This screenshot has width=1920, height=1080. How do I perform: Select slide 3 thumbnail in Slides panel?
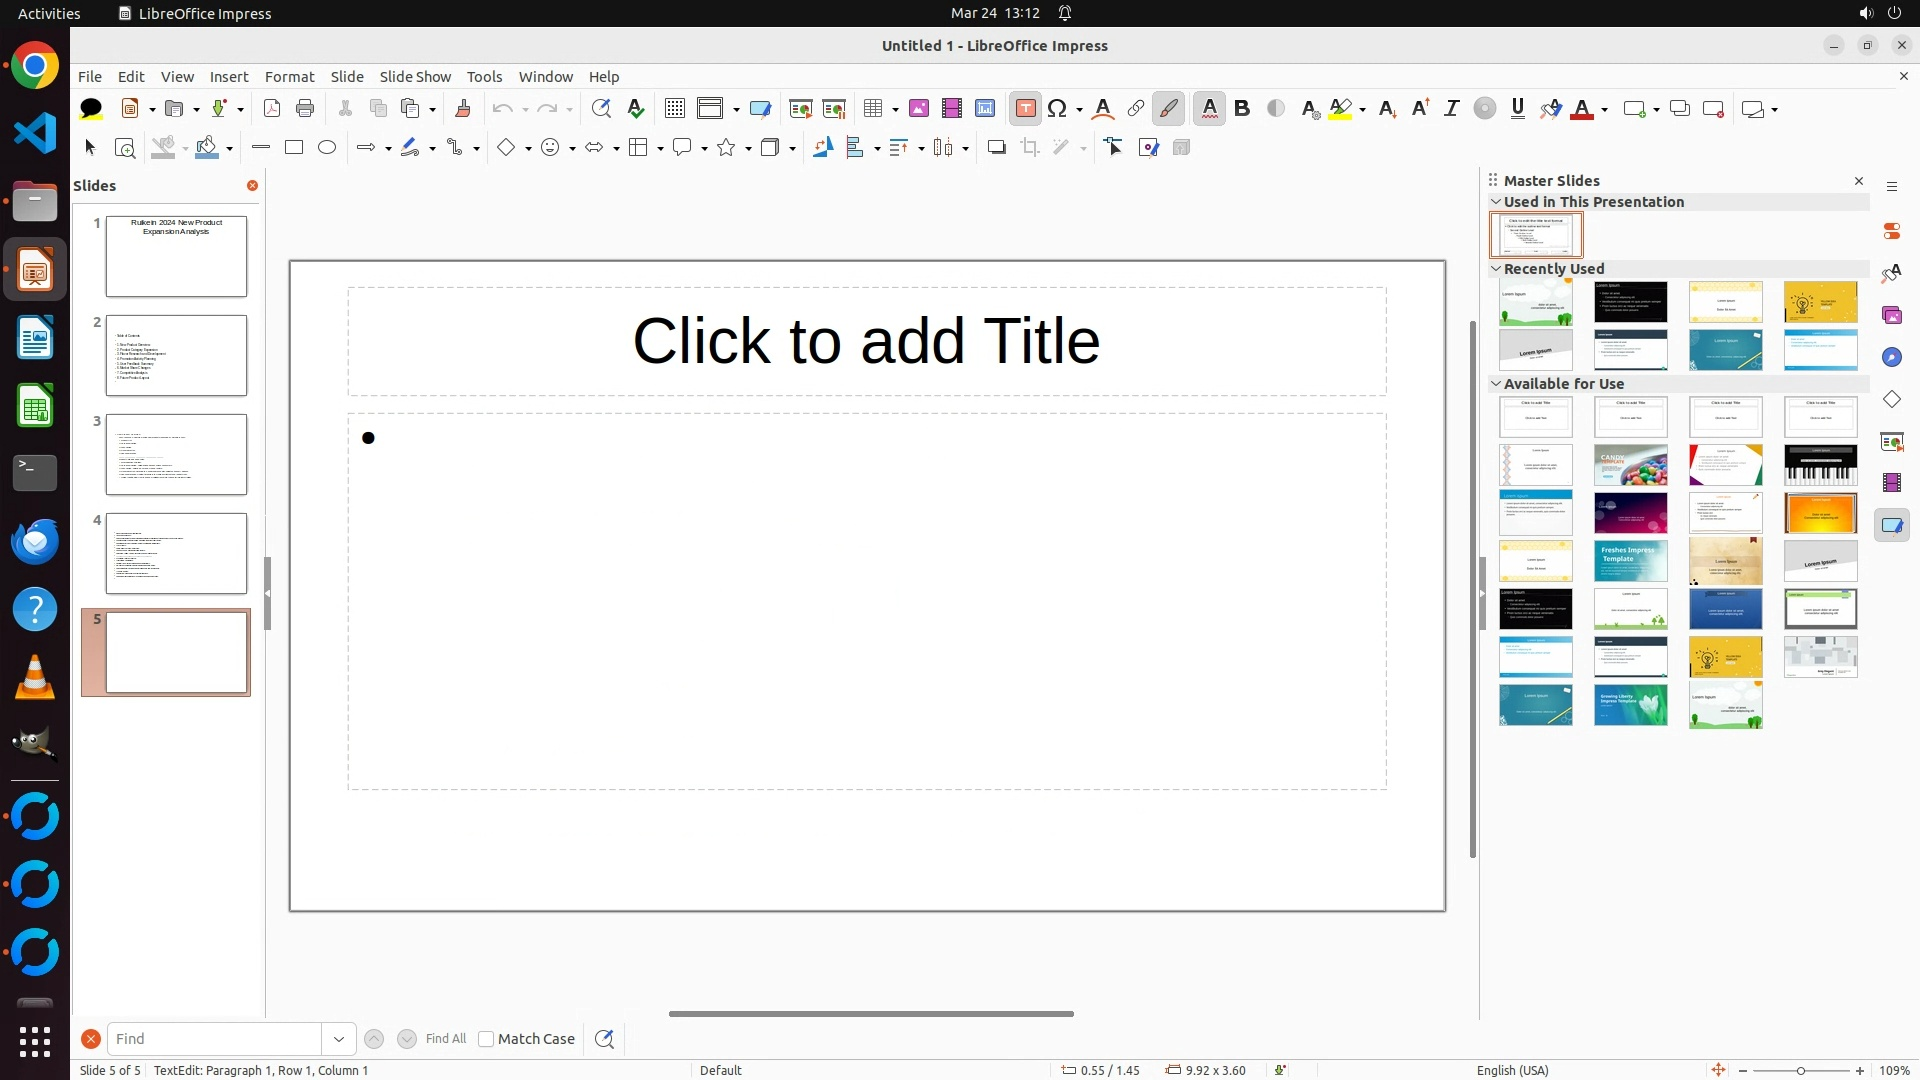point(176,455)
